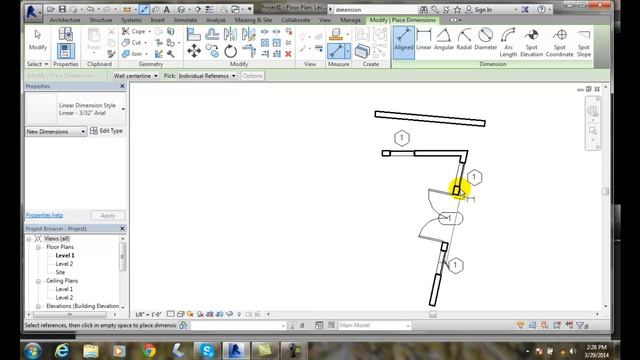
Task: Select the Aligned dimension tool
Action: tap(404, 42)
